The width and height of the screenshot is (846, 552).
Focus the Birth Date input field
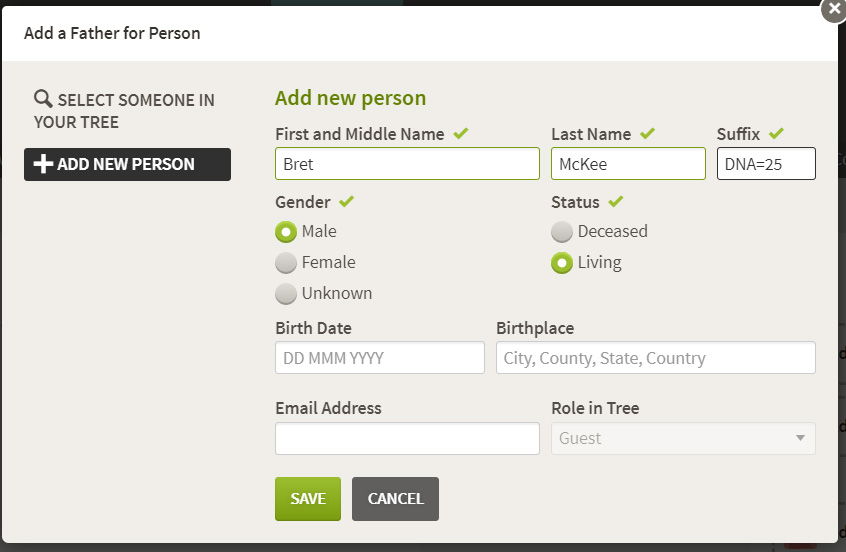(x=380, y=357)
